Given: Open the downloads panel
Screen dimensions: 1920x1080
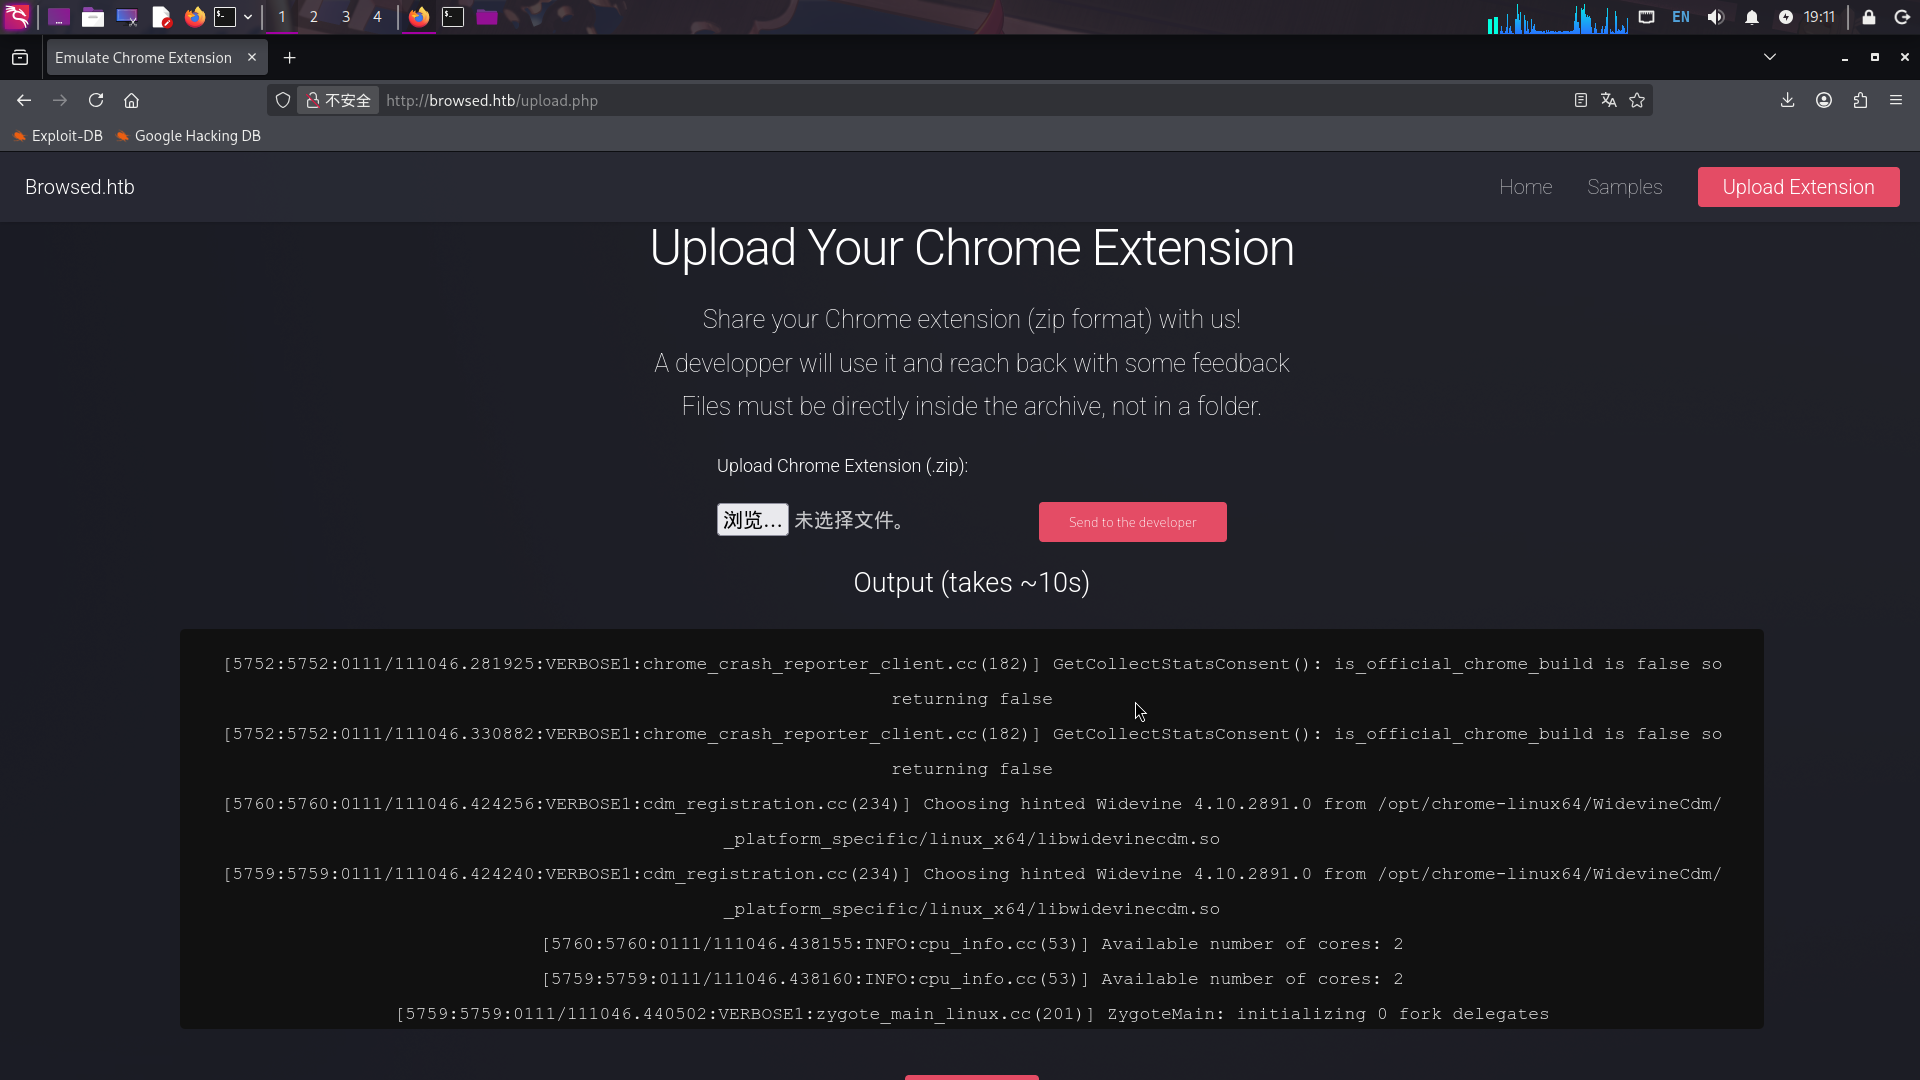Looking at the screenshot, I should pos(1787,100).
